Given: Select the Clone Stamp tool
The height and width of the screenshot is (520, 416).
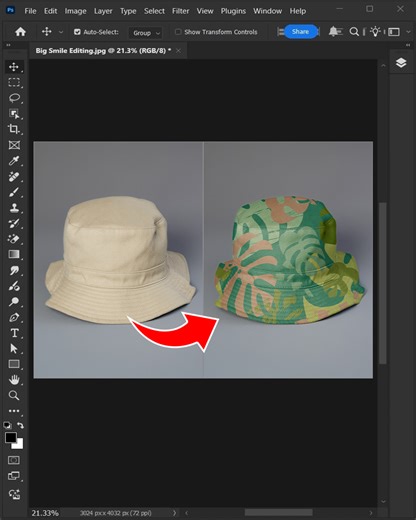Looking at the screenshot, I should tap(14, 208).
